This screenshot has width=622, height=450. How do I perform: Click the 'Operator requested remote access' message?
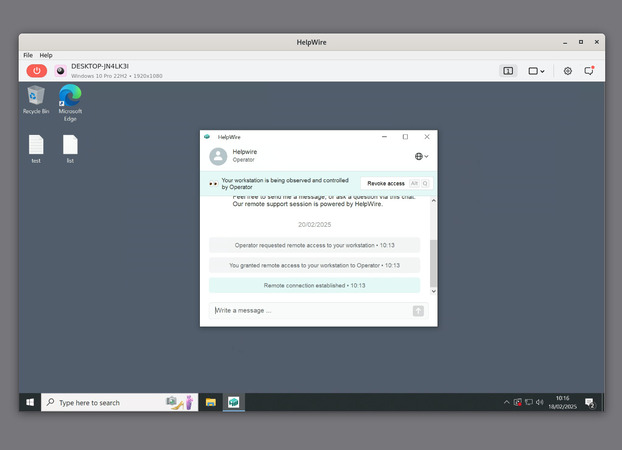(314, 245)
